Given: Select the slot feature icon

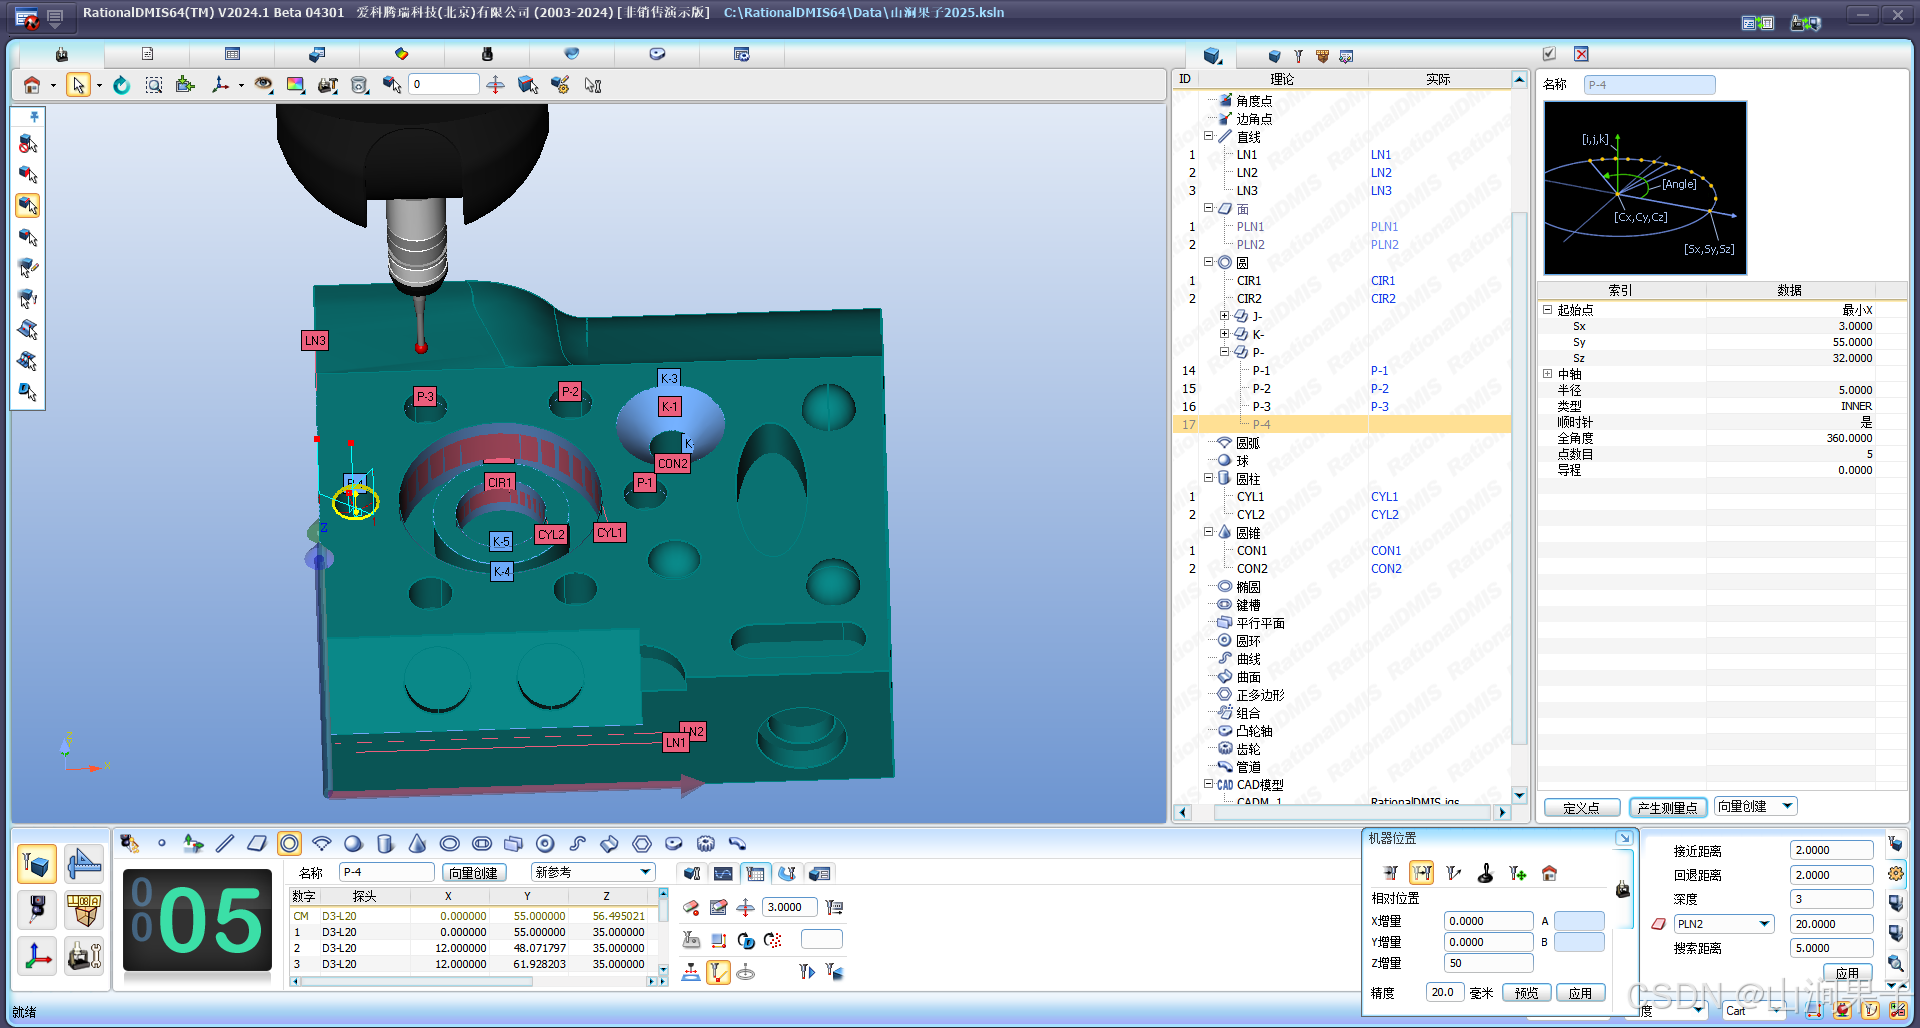Looking at the screenshot, I should 481,843.
